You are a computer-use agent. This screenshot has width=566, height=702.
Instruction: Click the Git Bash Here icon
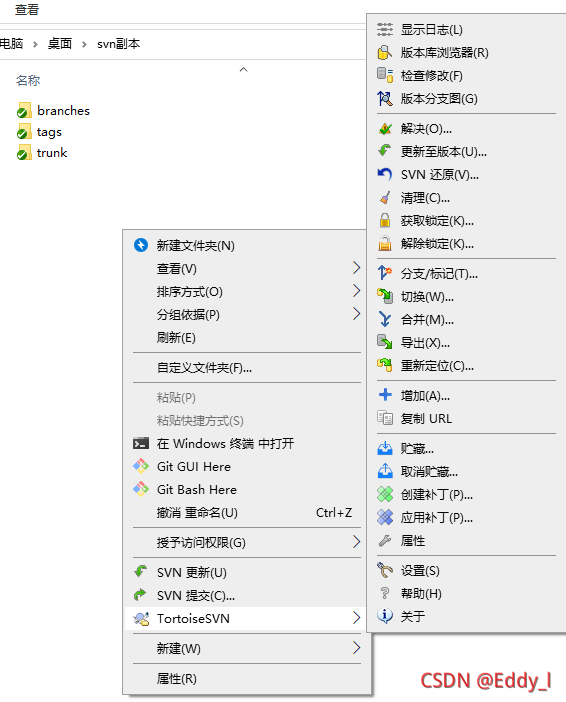point(141,489)
